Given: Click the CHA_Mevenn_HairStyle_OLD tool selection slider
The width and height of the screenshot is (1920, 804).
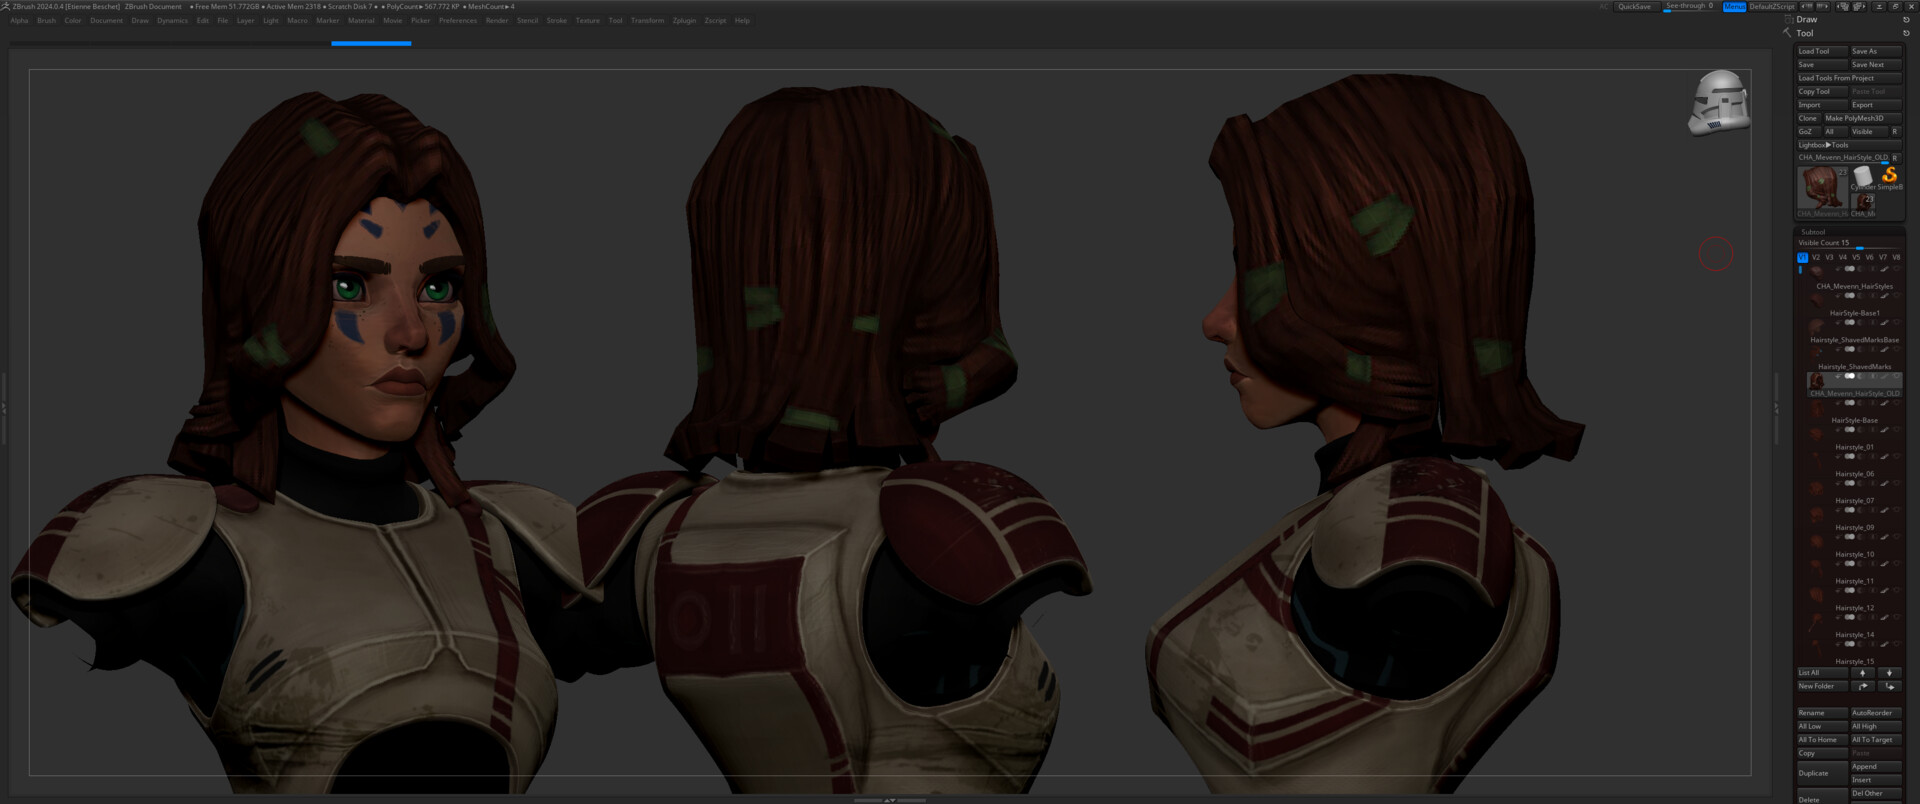Looking at the screenshot, I should 1843,158.
